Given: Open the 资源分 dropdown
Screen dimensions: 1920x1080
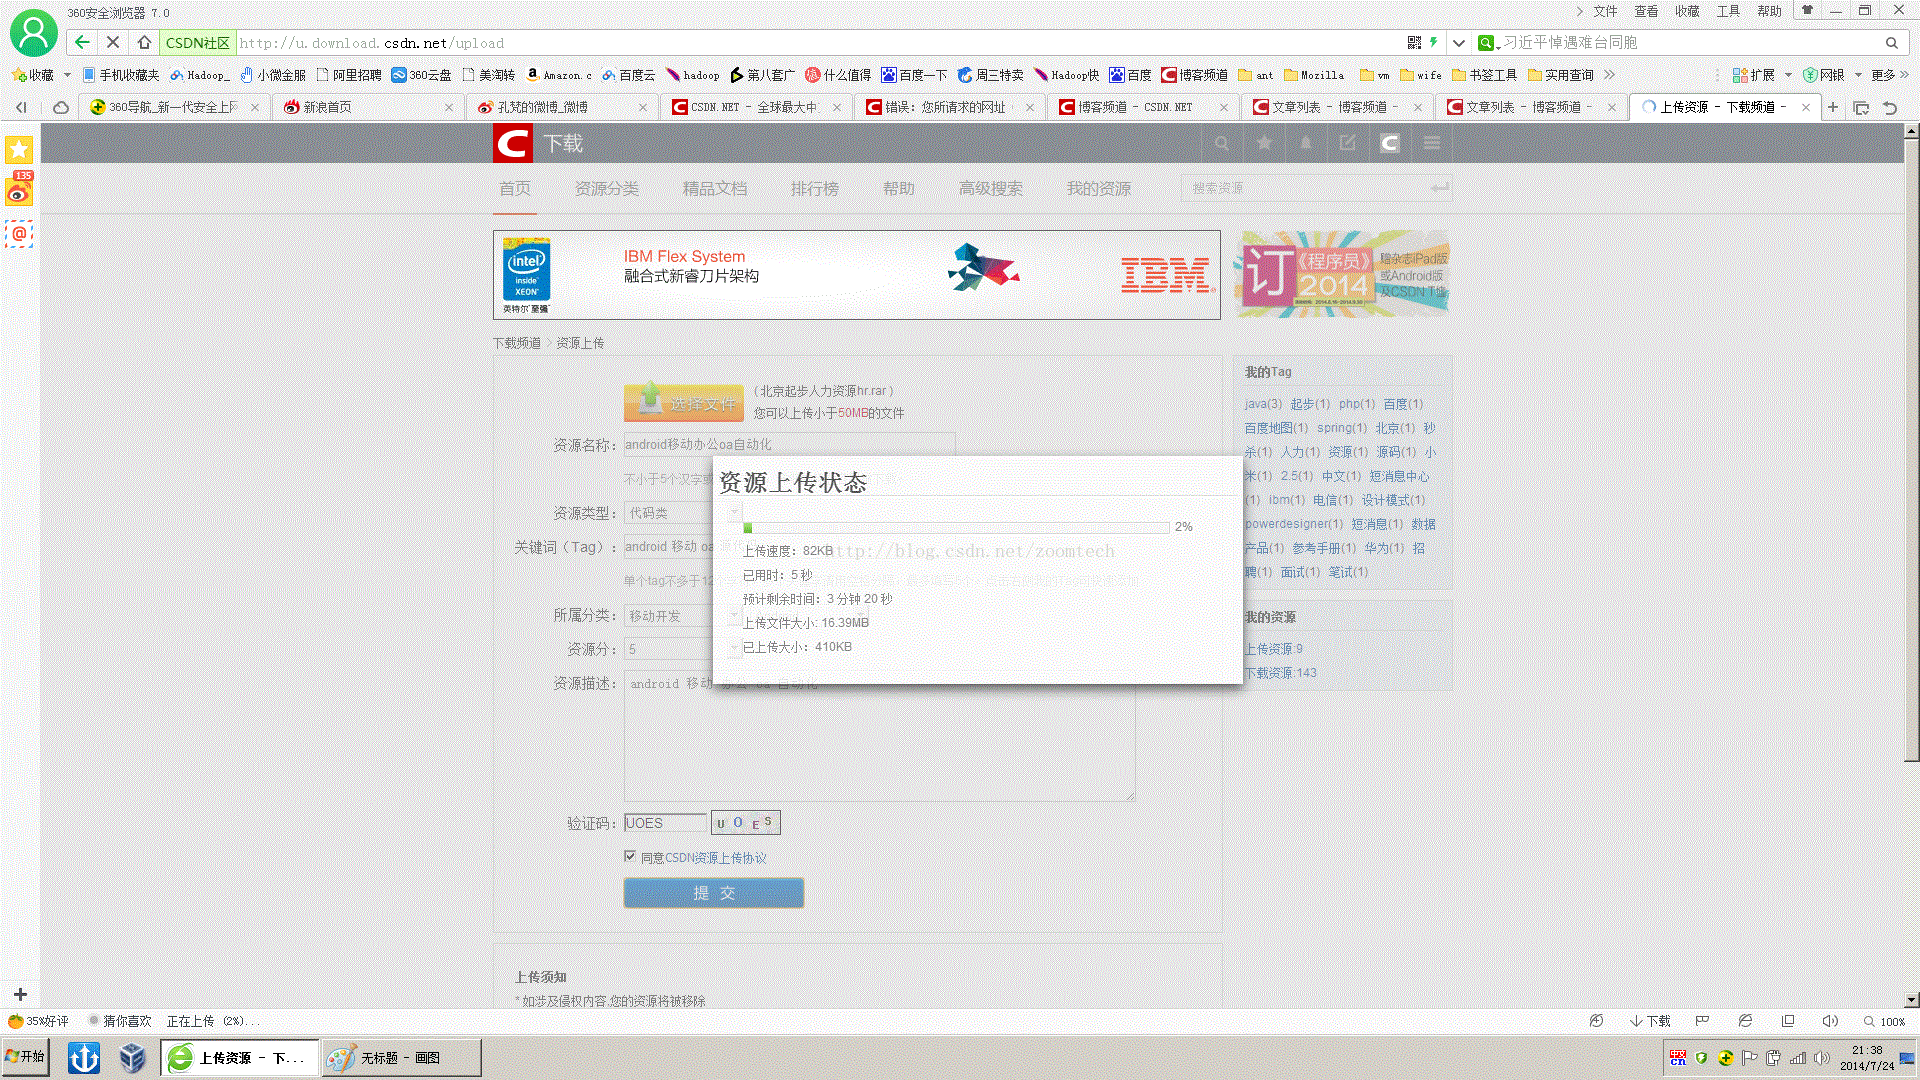Looking at the screenshot, I should click(681, 649).
